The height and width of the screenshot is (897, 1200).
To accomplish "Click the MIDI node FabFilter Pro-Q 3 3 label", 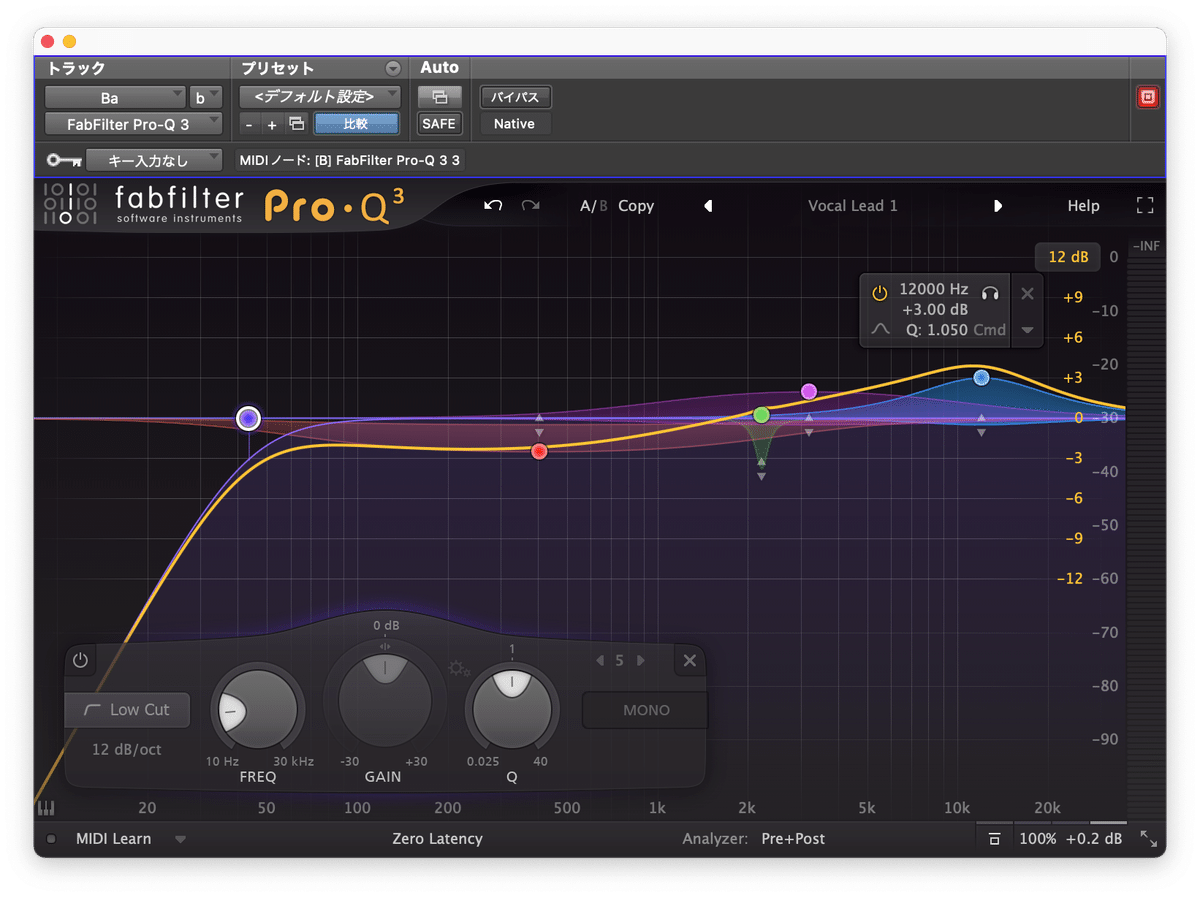I will pos(350,160).
